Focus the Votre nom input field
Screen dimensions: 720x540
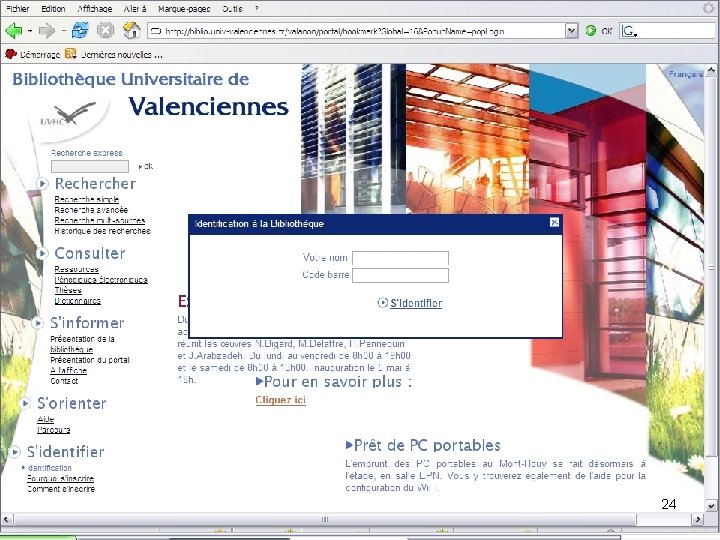(x=400, y=258)
